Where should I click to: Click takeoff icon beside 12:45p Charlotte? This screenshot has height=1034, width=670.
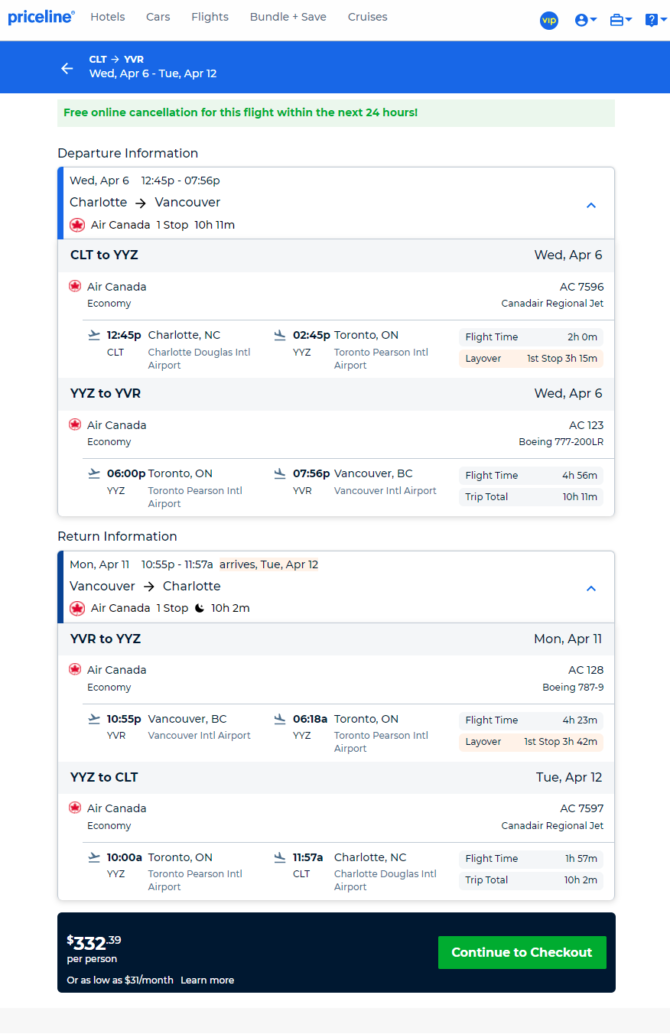(94, 335)
